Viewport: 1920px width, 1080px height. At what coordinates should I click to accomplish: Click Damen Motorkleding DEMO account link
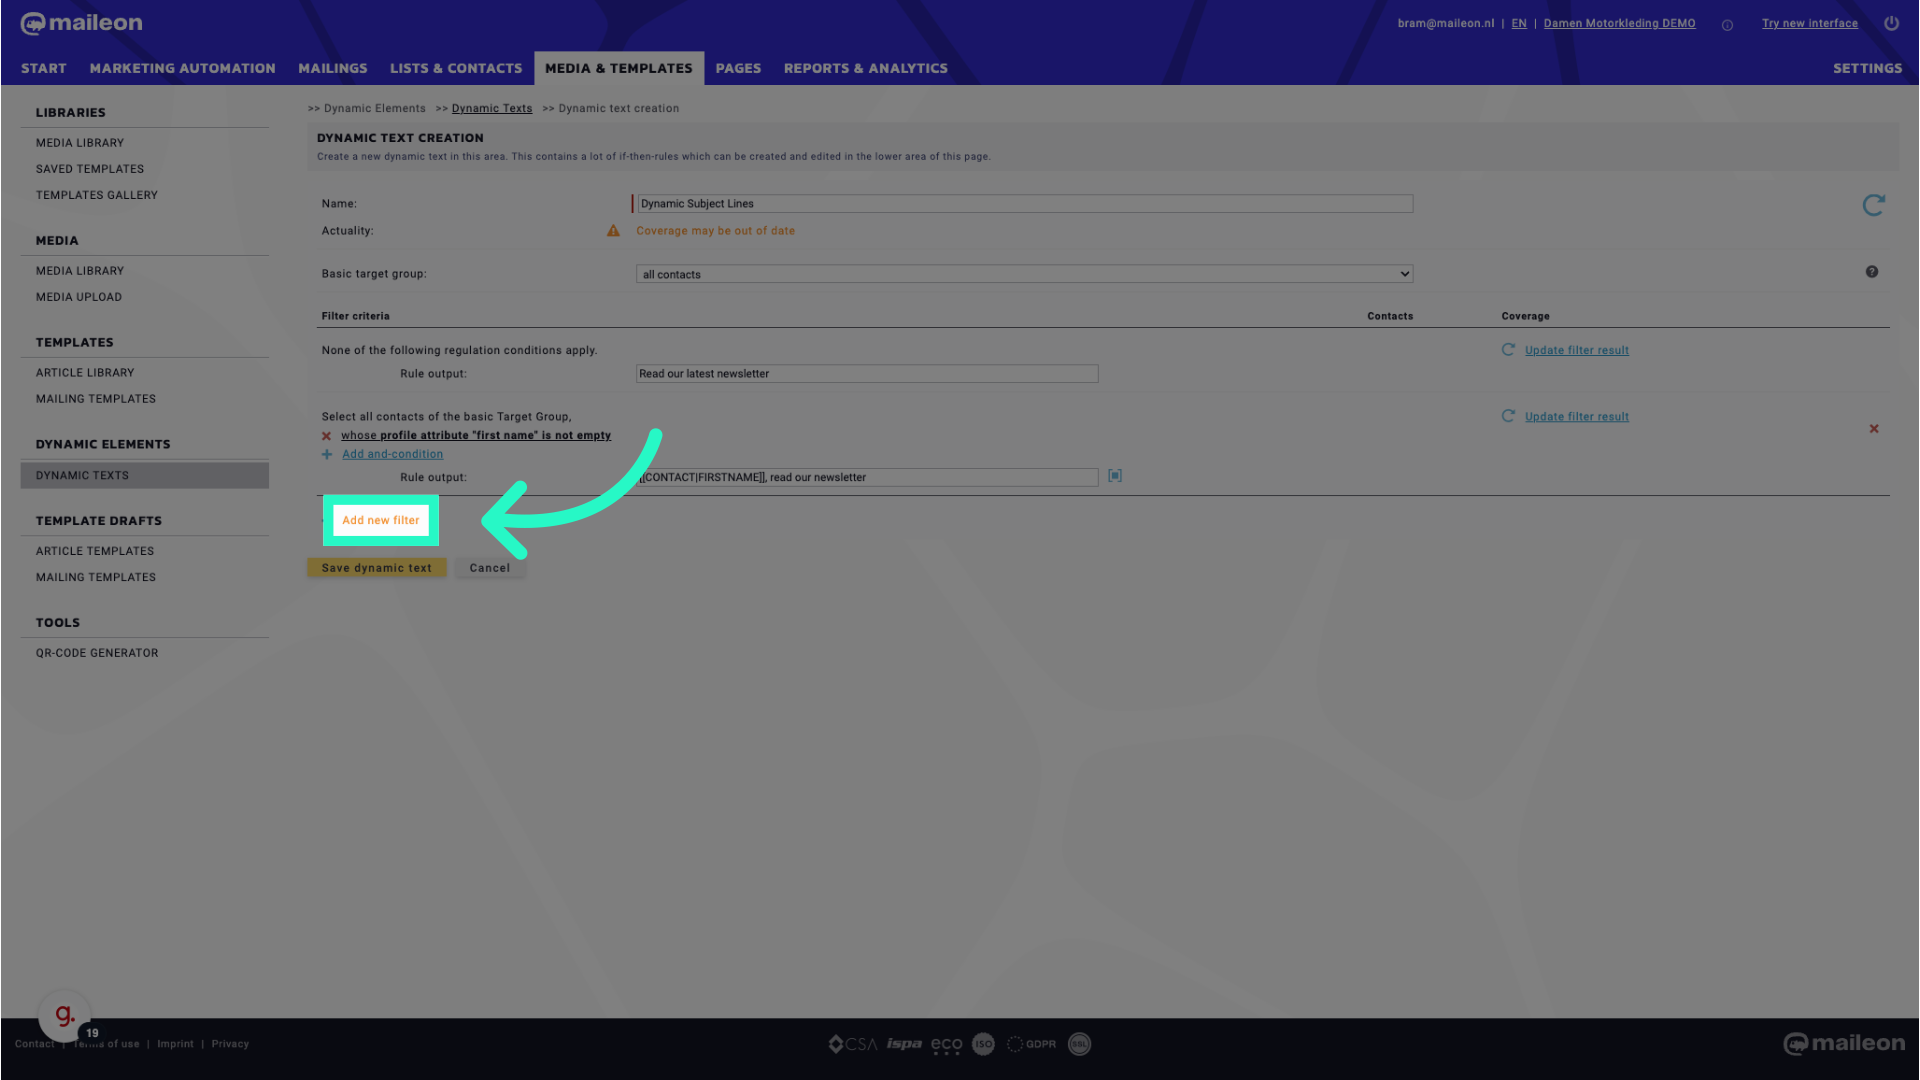tap(1620, 23)
